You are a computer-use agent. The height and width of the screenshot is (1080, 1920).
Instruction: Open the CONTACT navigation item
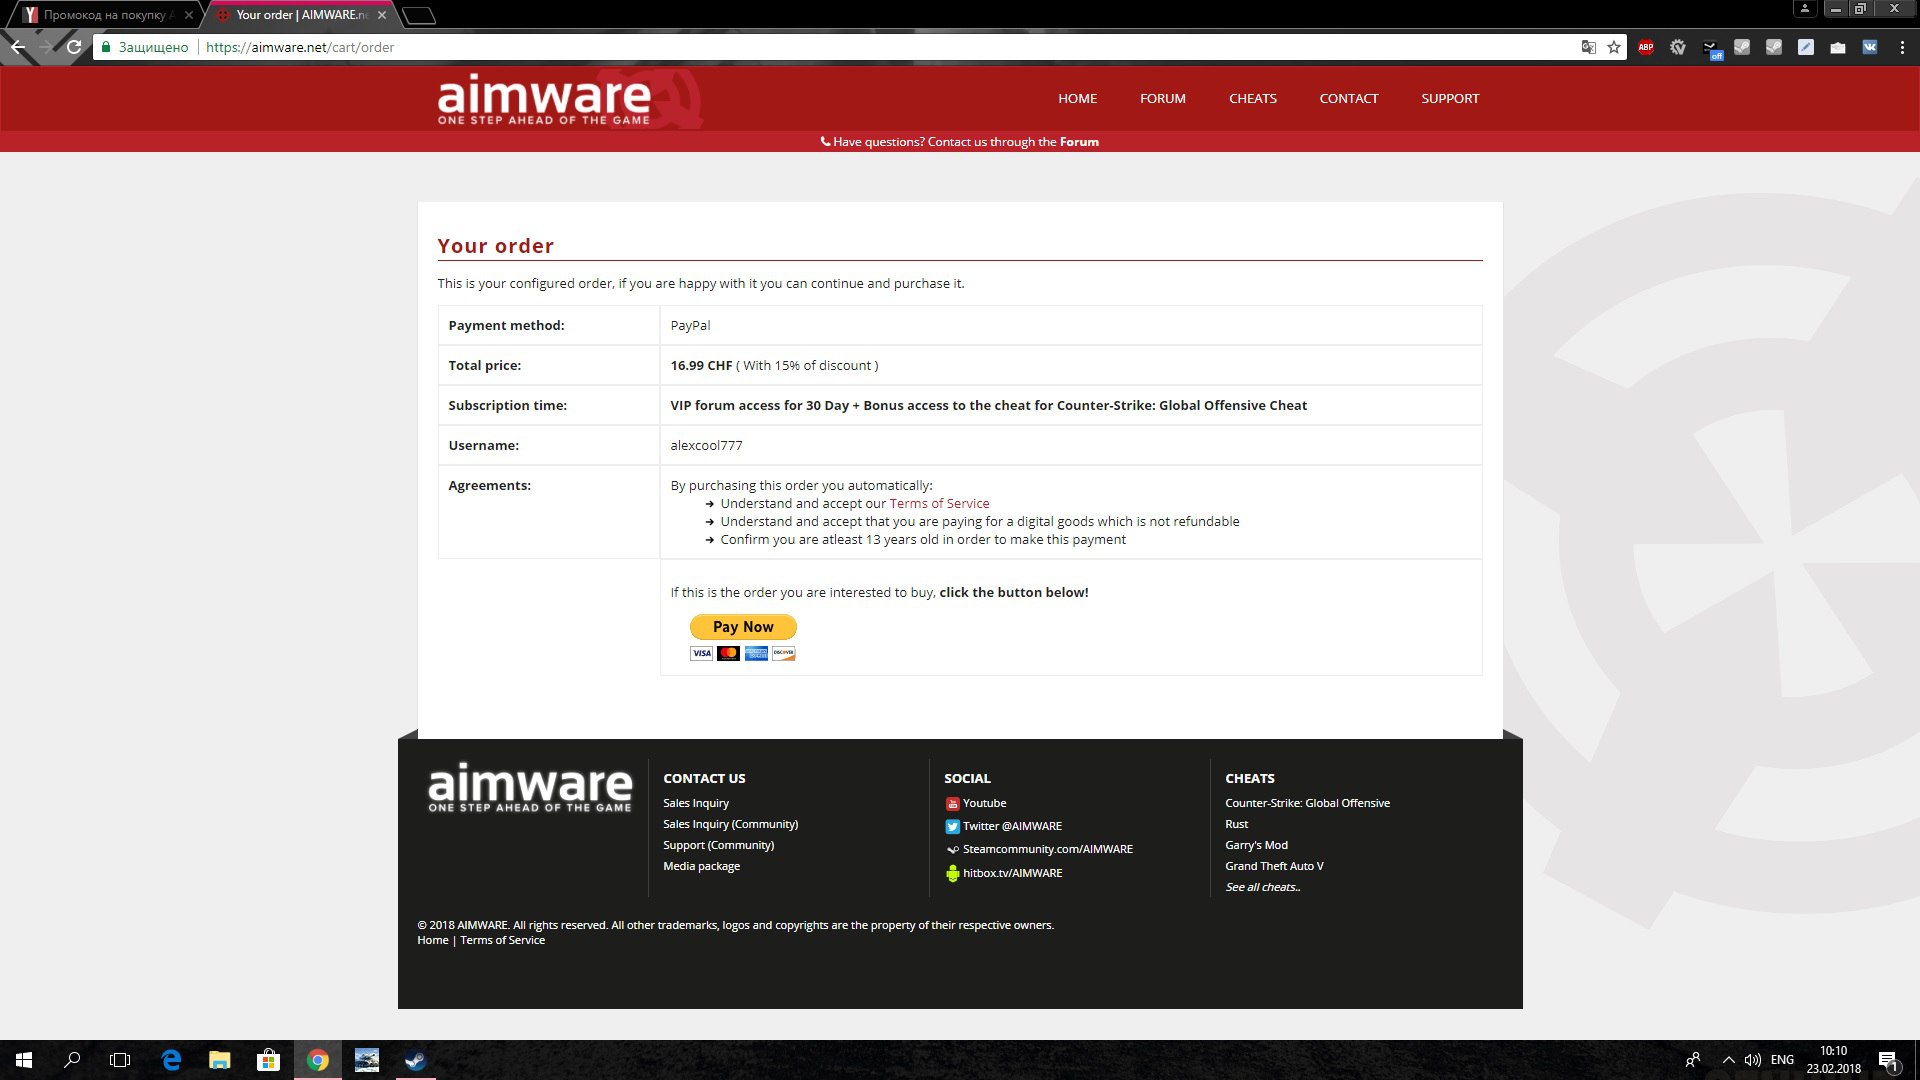tap(1348, 98)
